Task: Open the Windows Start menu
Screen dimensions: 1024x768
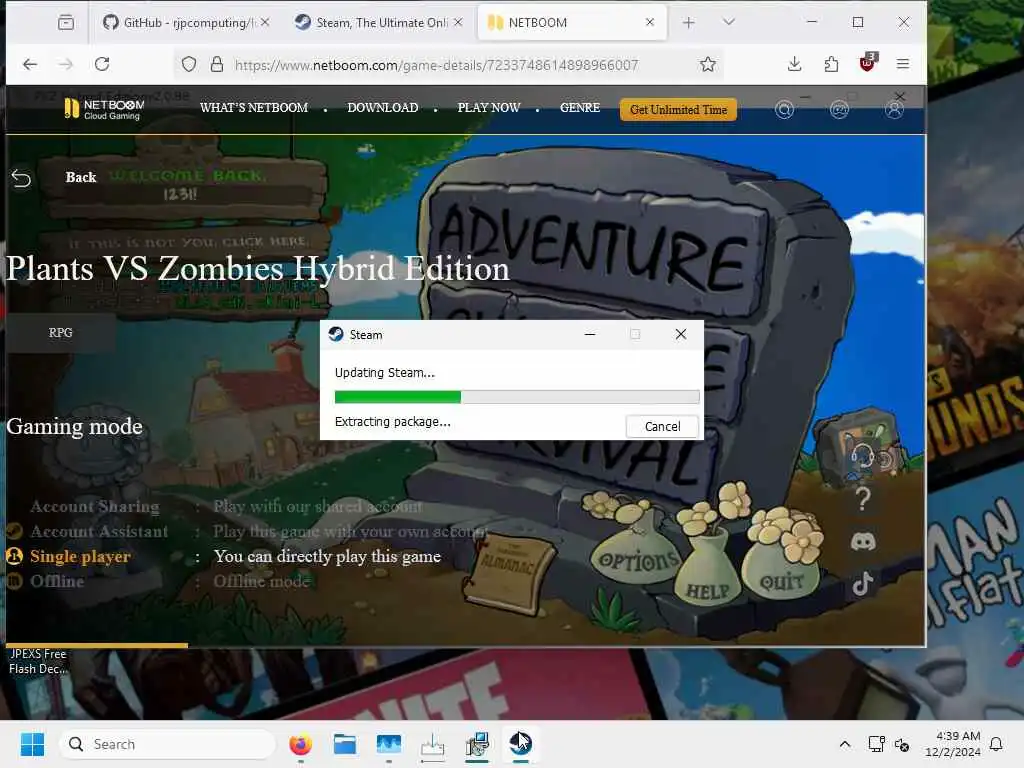Action: (x=32, y=744)
